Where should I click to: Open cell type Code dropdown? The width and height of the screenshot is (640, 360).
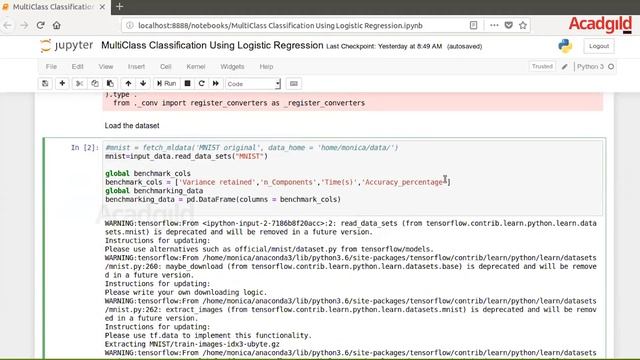point(253,84)
